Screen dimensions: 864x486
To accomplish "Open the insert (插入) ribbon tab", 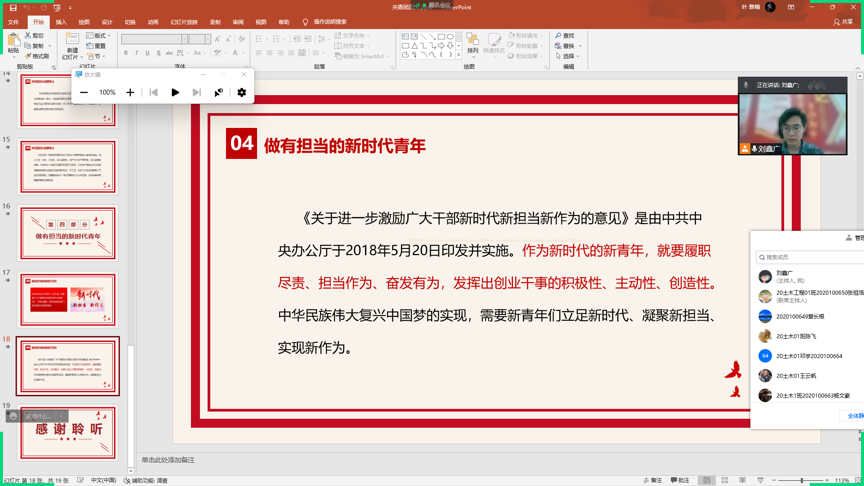I will (61, 21).
